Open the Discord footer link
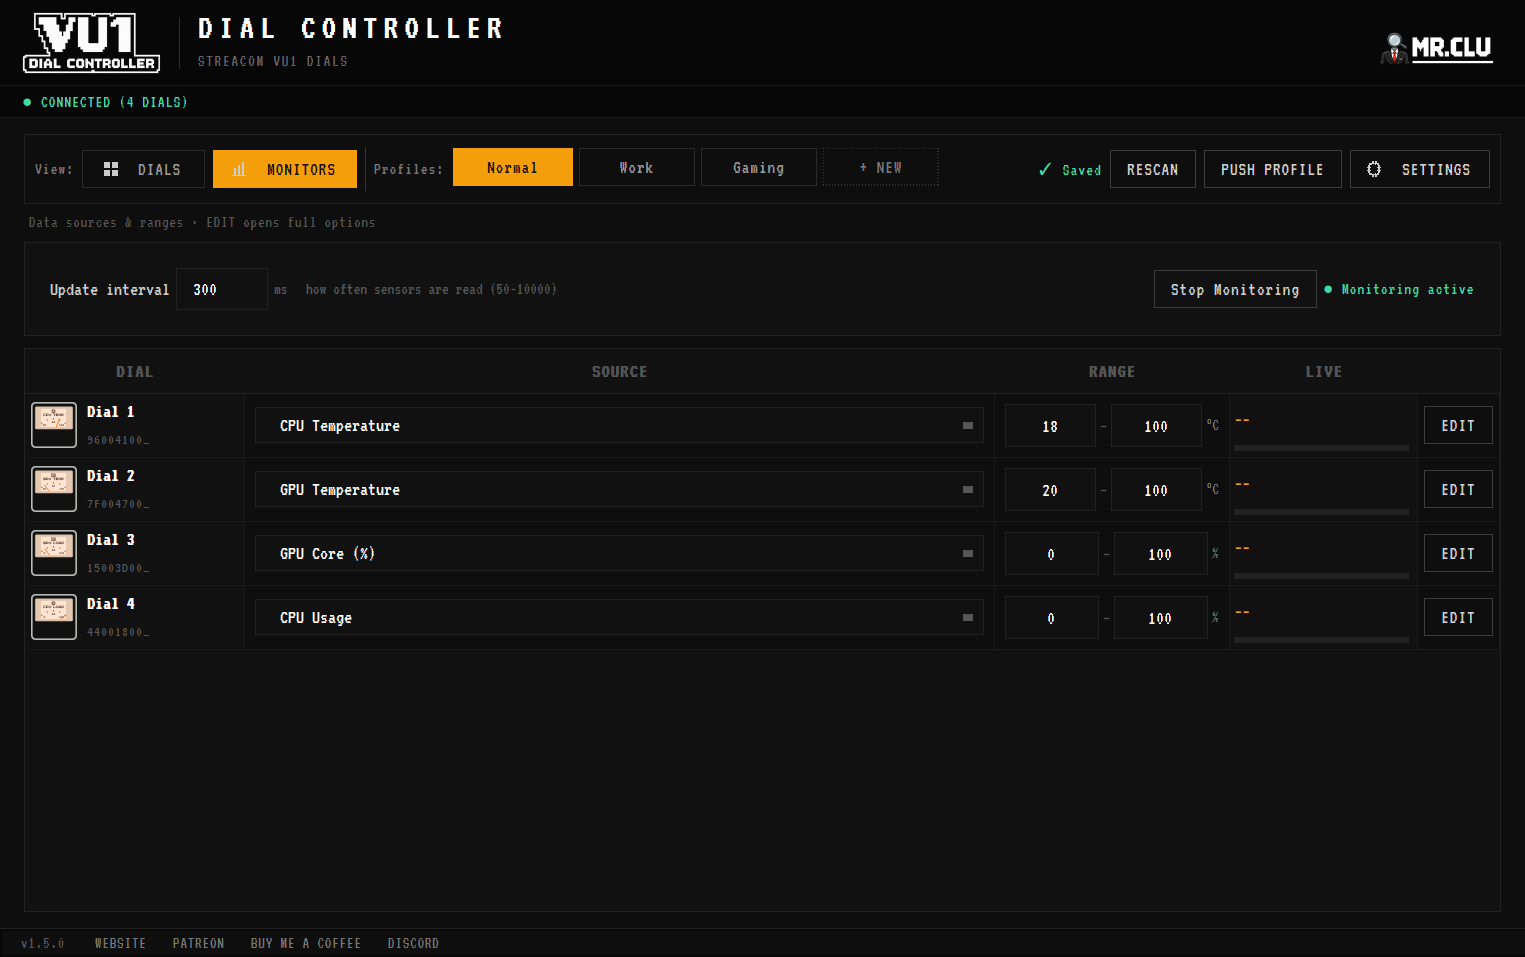 click(x=413, y=943)
